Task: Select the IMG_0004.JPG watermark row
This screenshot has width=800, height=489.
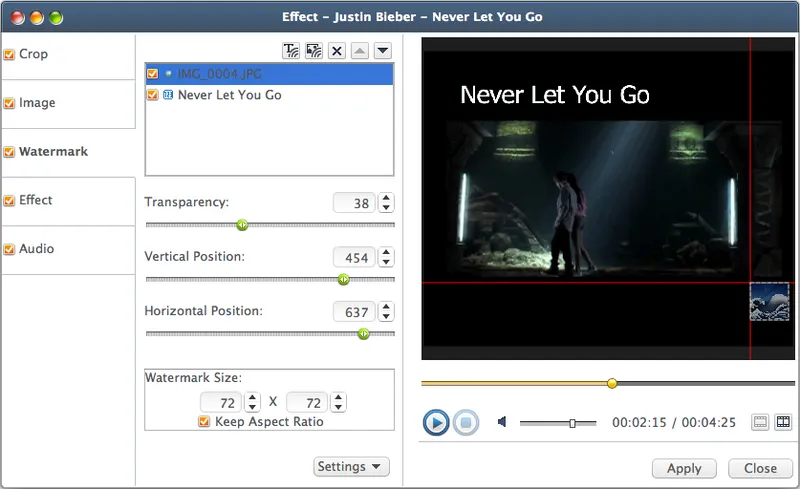Action: 269,74
